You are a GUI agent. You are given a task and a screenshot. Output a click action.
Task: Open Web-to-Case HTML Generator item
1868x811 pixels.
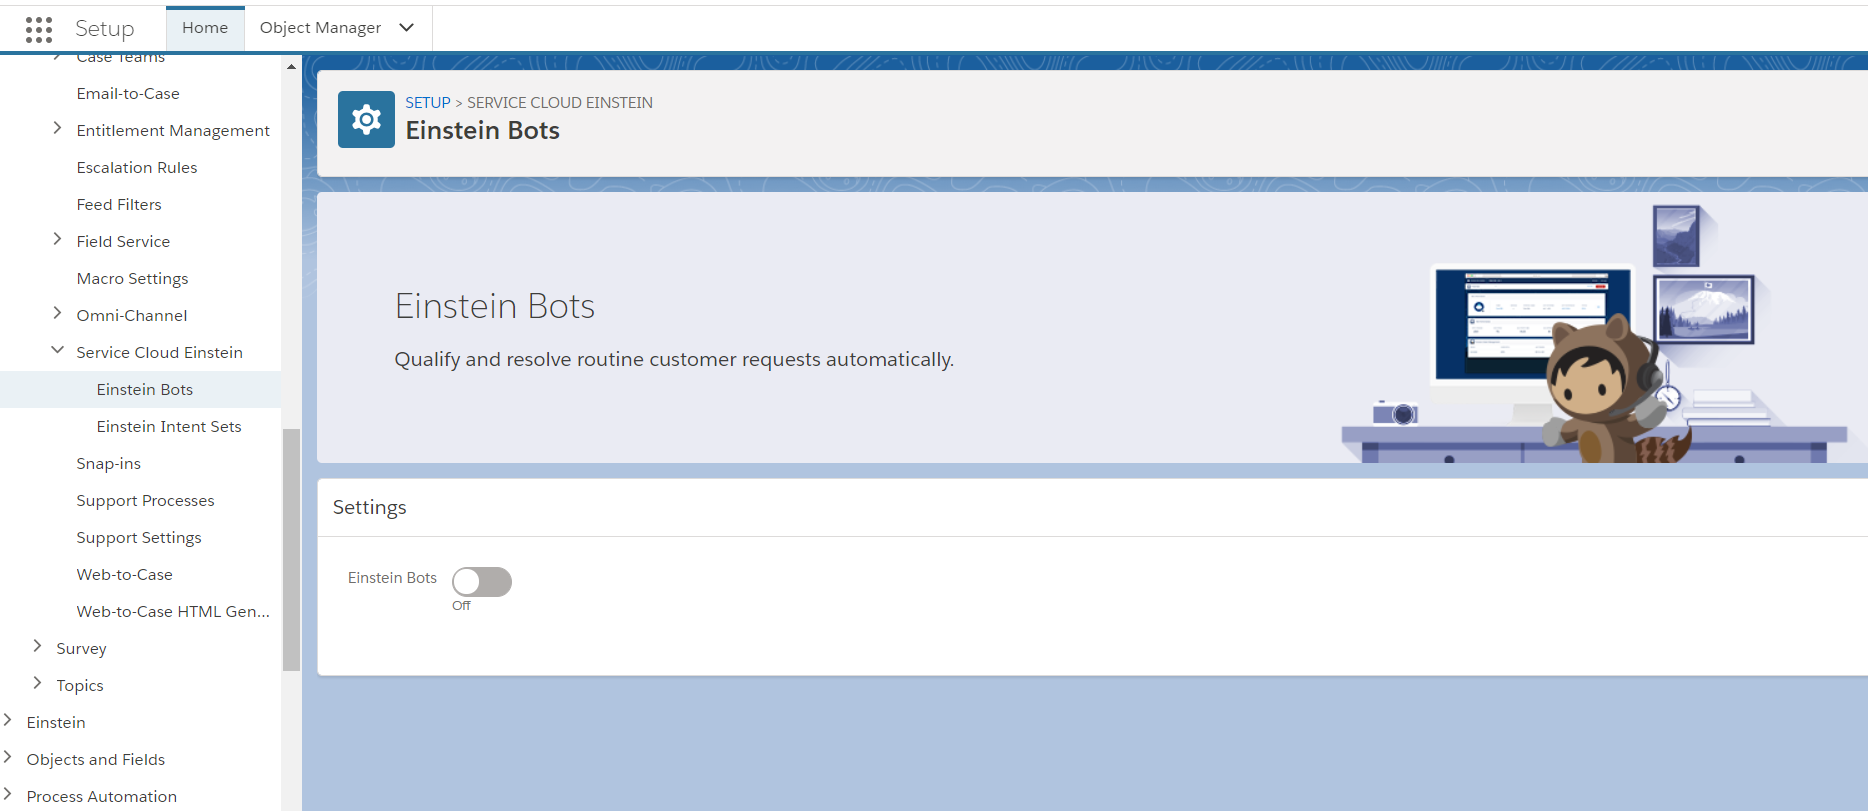click(173, 611)
